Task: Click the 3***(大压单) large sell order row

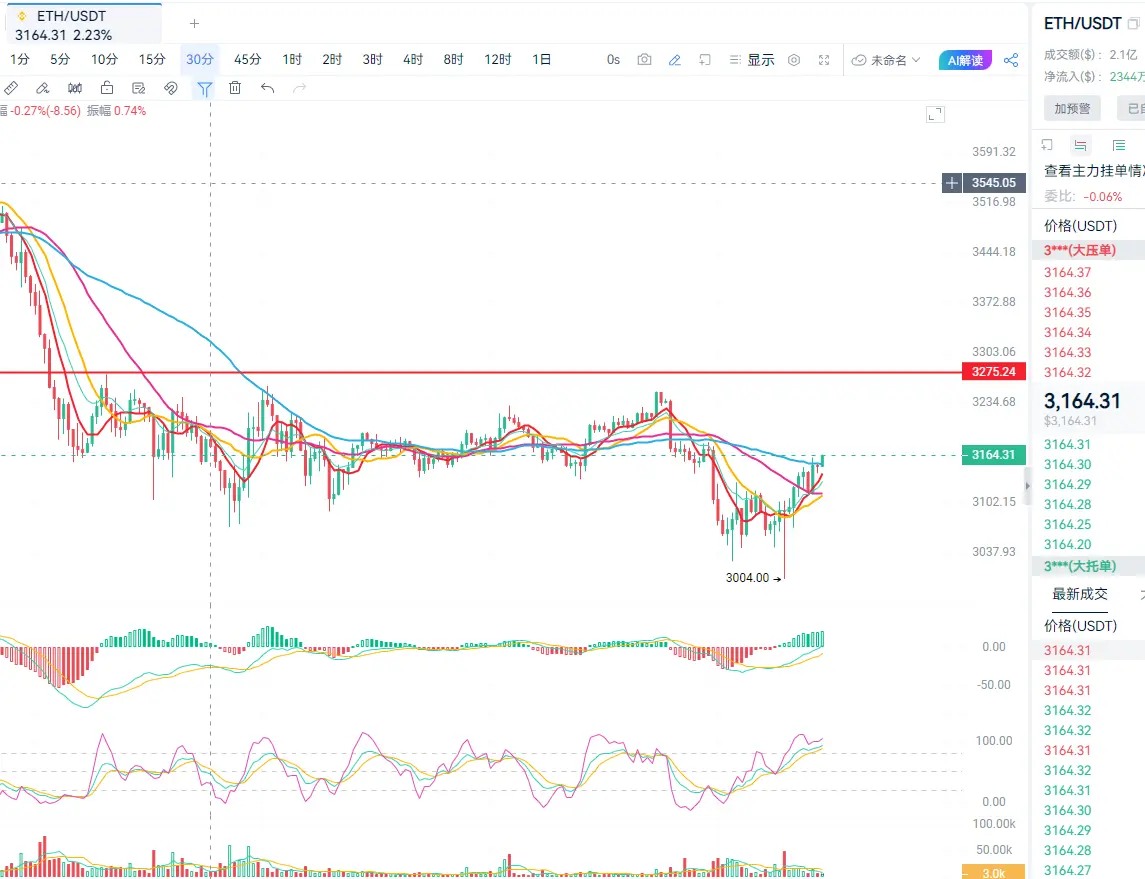Action: 1088,250
